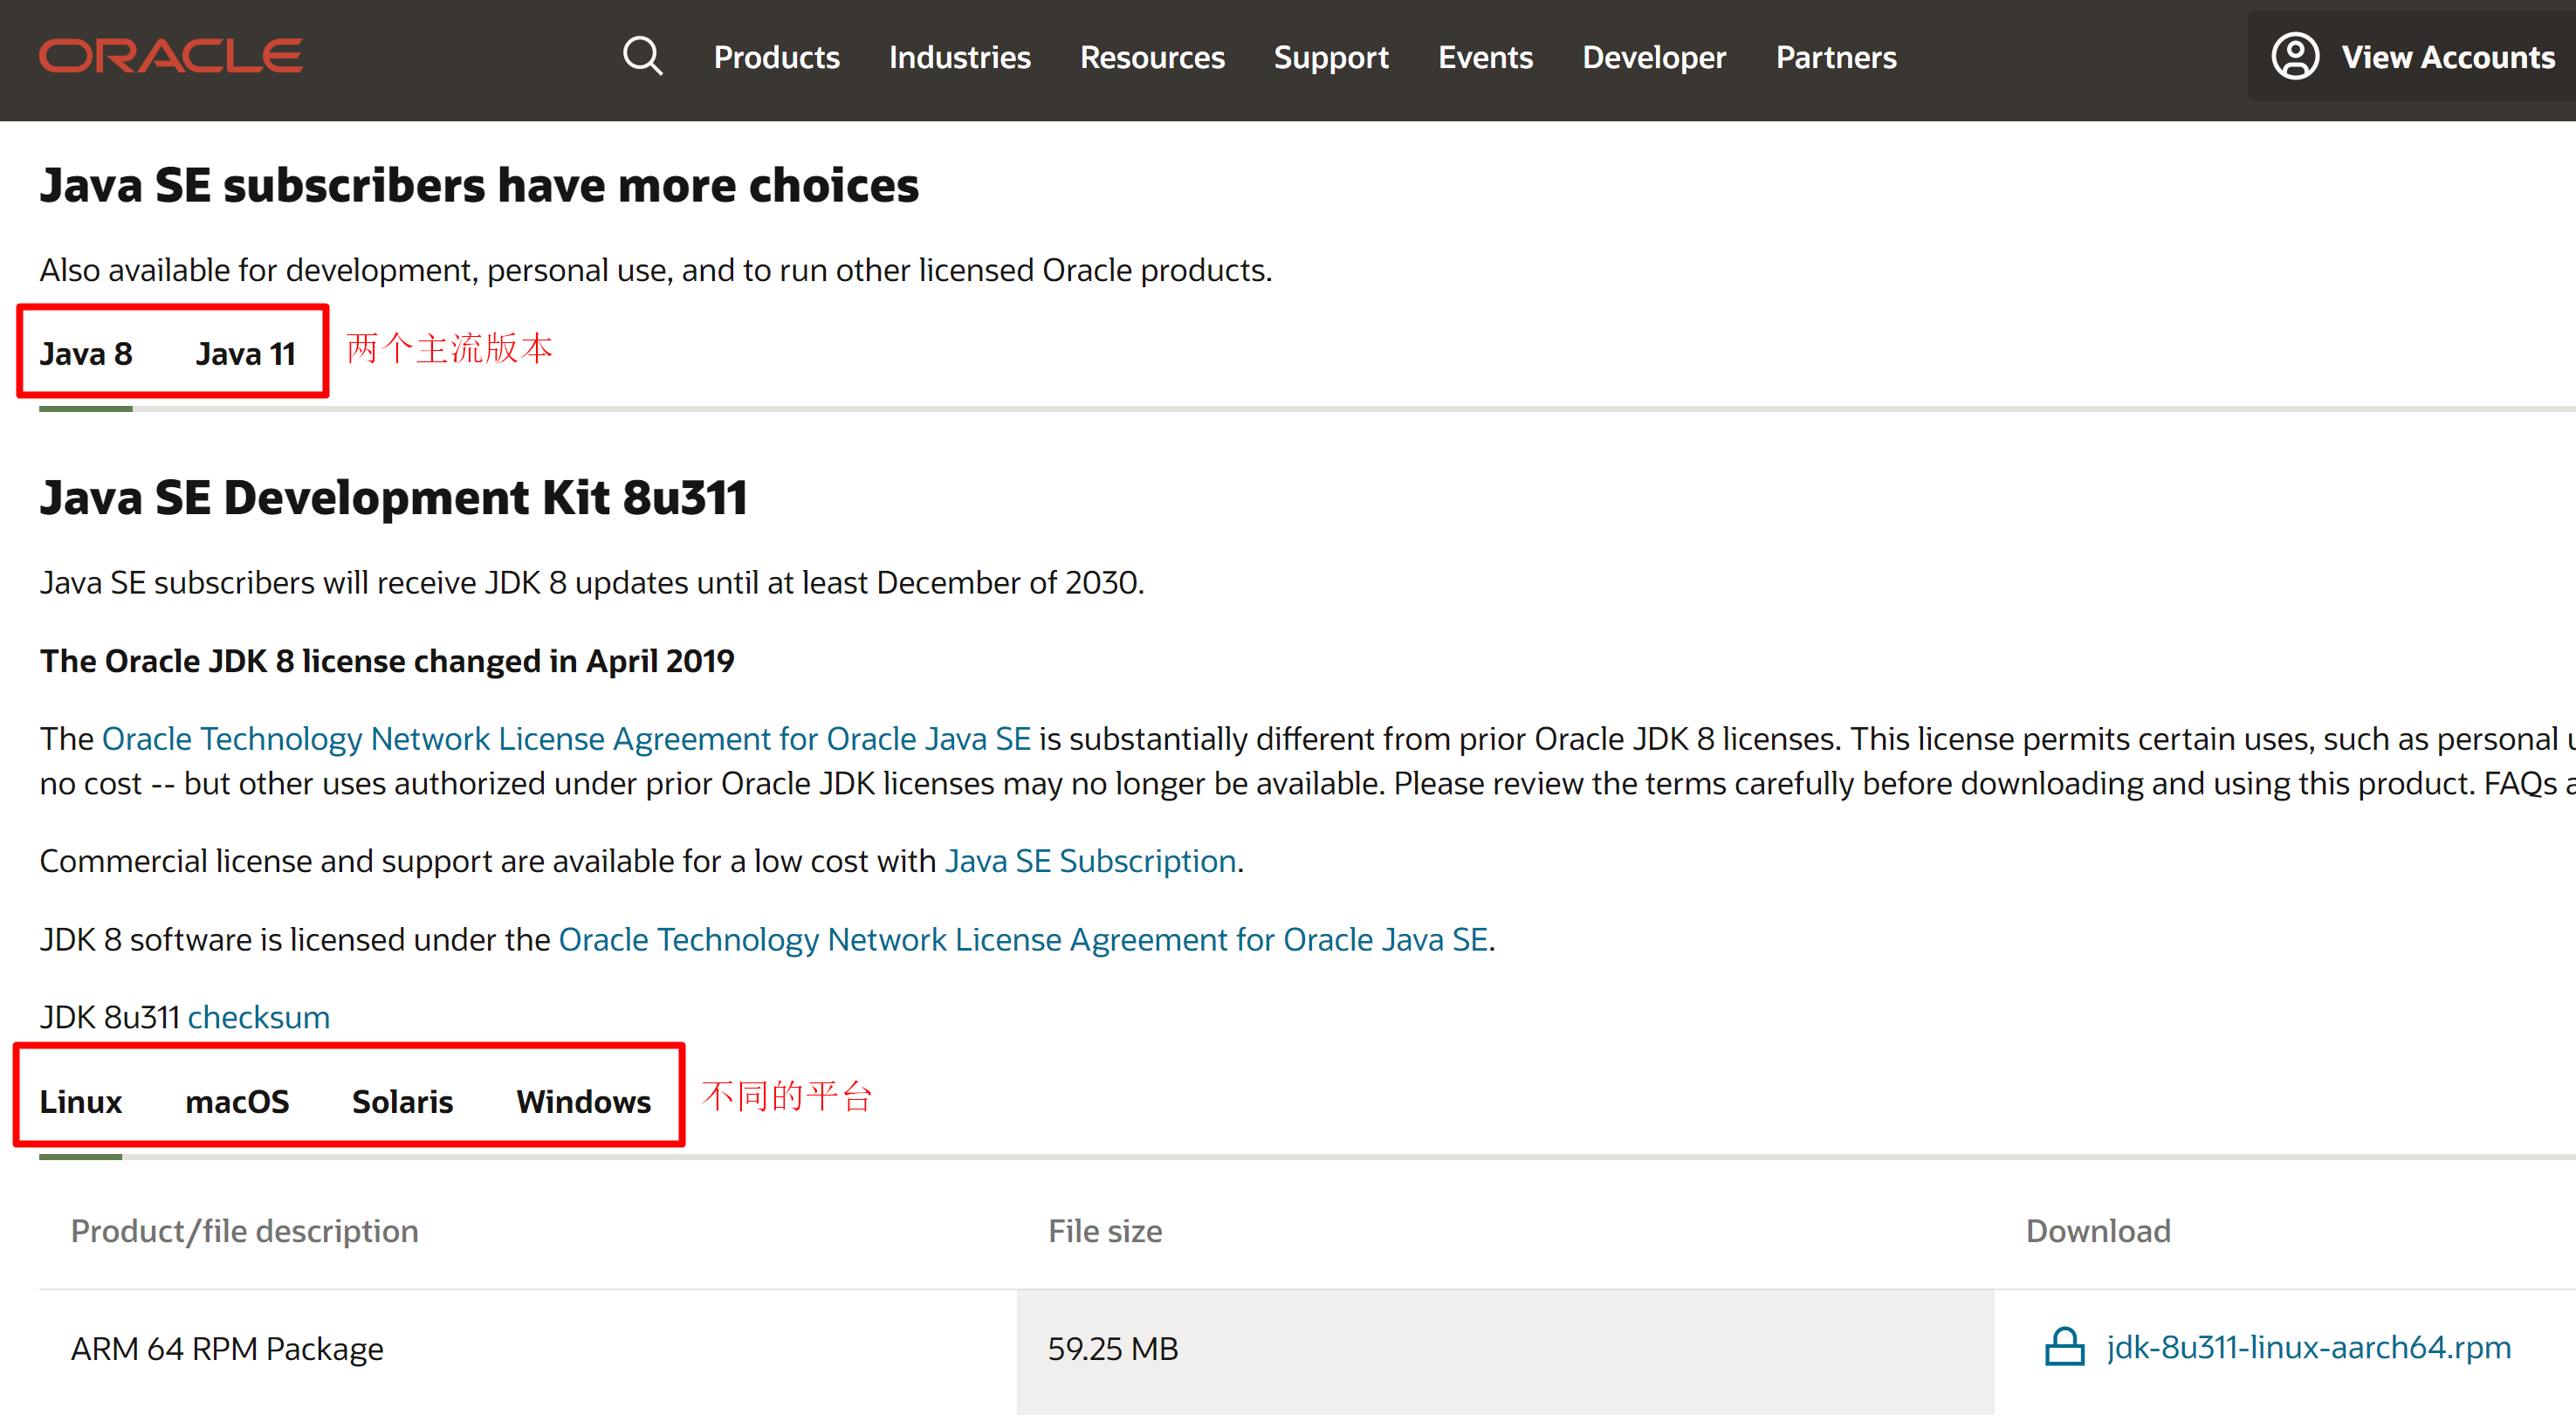Click the View Accounts button

pyautogui.click(x=2412, y=56)
